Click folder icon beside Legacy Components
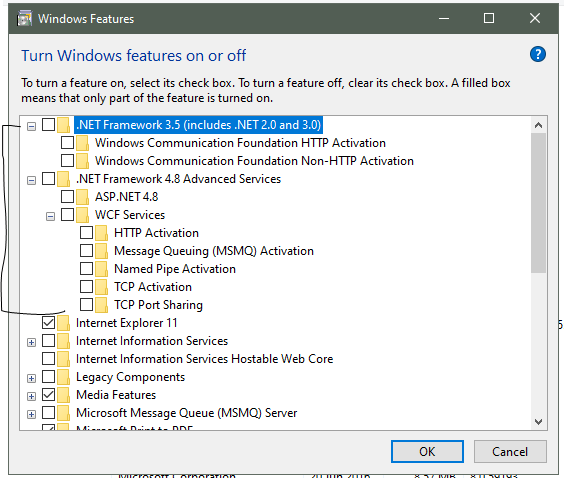The height and width of the screenshot is (478, 564). coord(64,377)
